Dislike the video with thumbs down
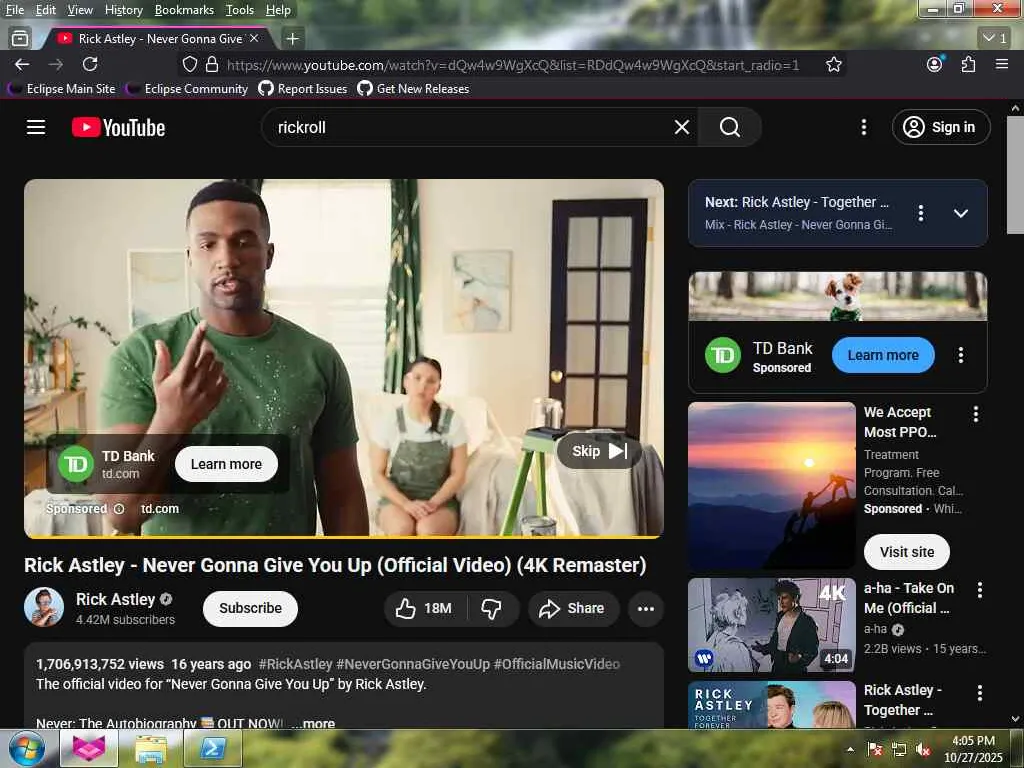Screen dimensions: 1024x768 click(492, 609)
